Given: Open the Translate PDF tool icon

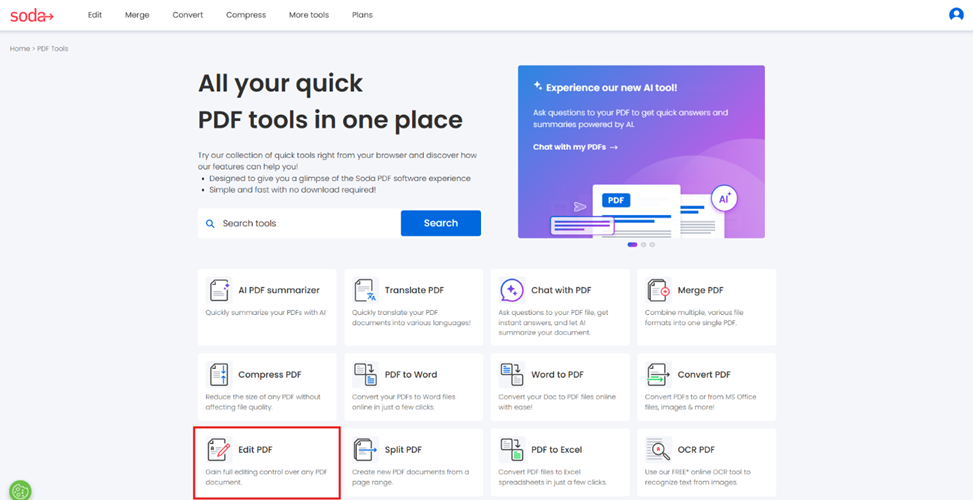Looking at the screenshot, I should tap(365, 291).
